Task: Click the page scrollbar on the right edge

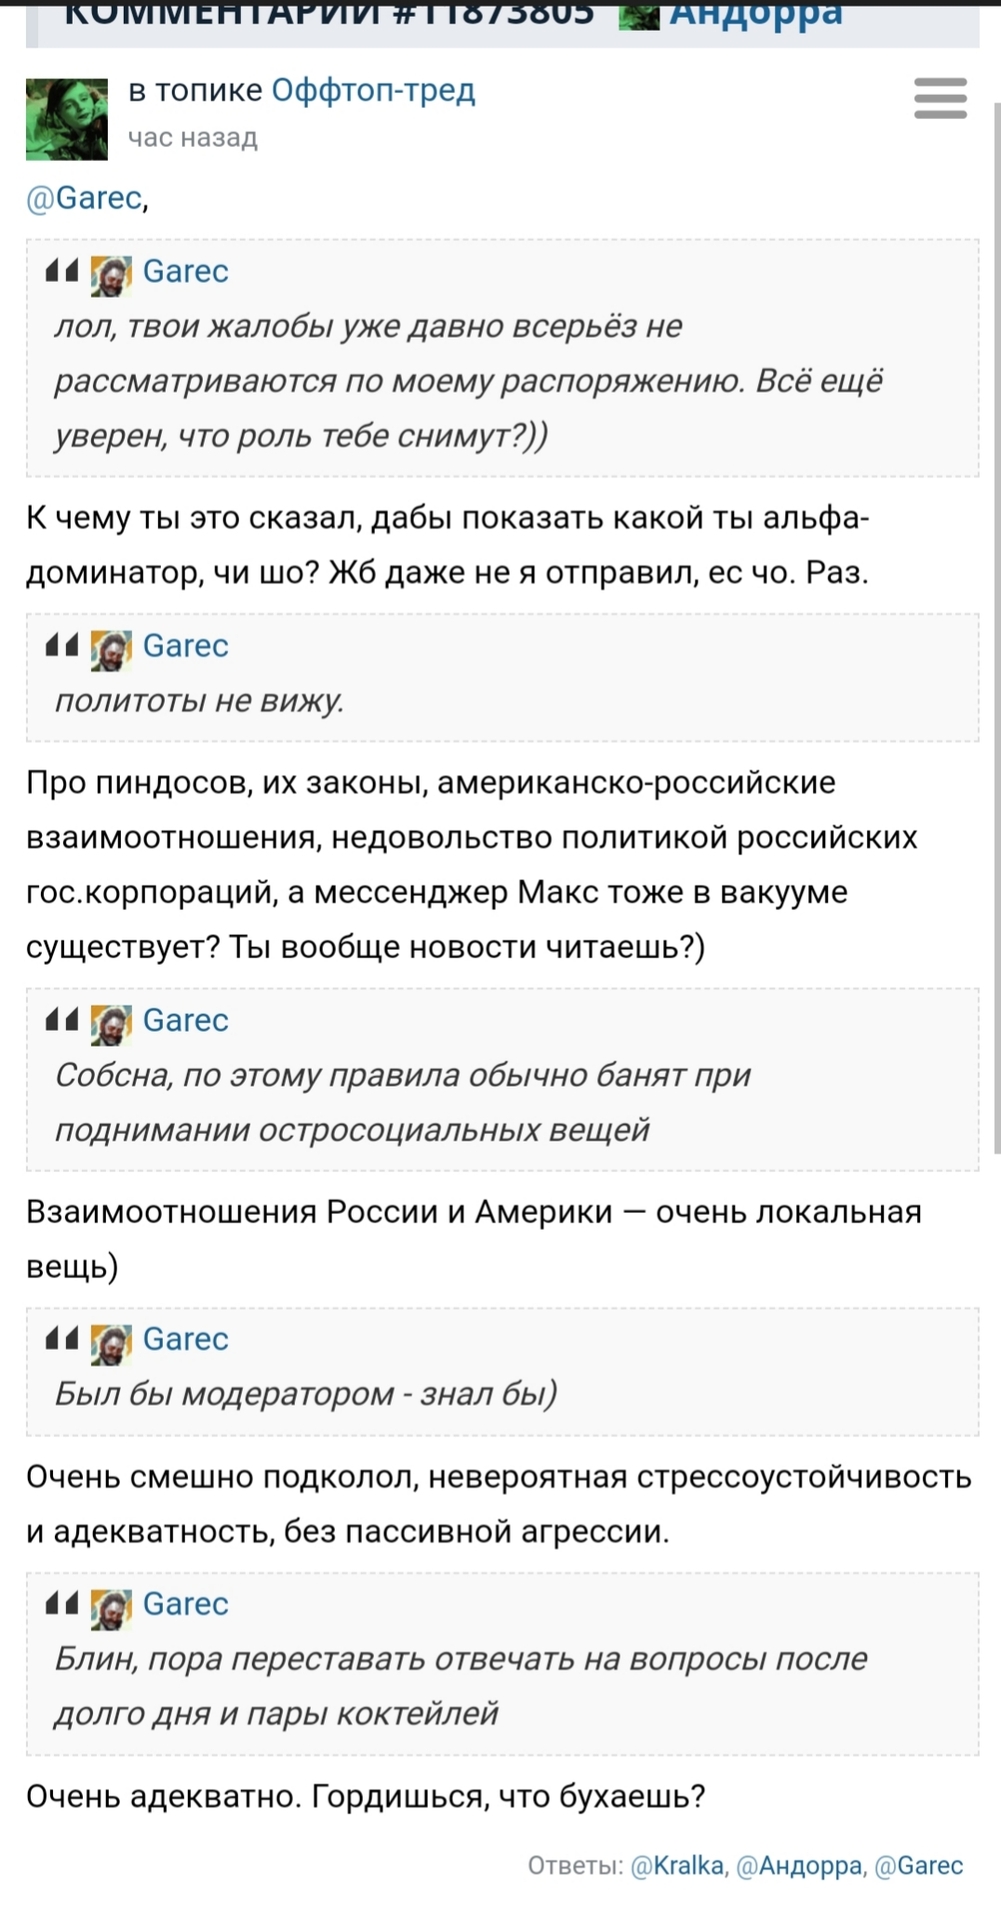Action: click(x=996, y=600)
